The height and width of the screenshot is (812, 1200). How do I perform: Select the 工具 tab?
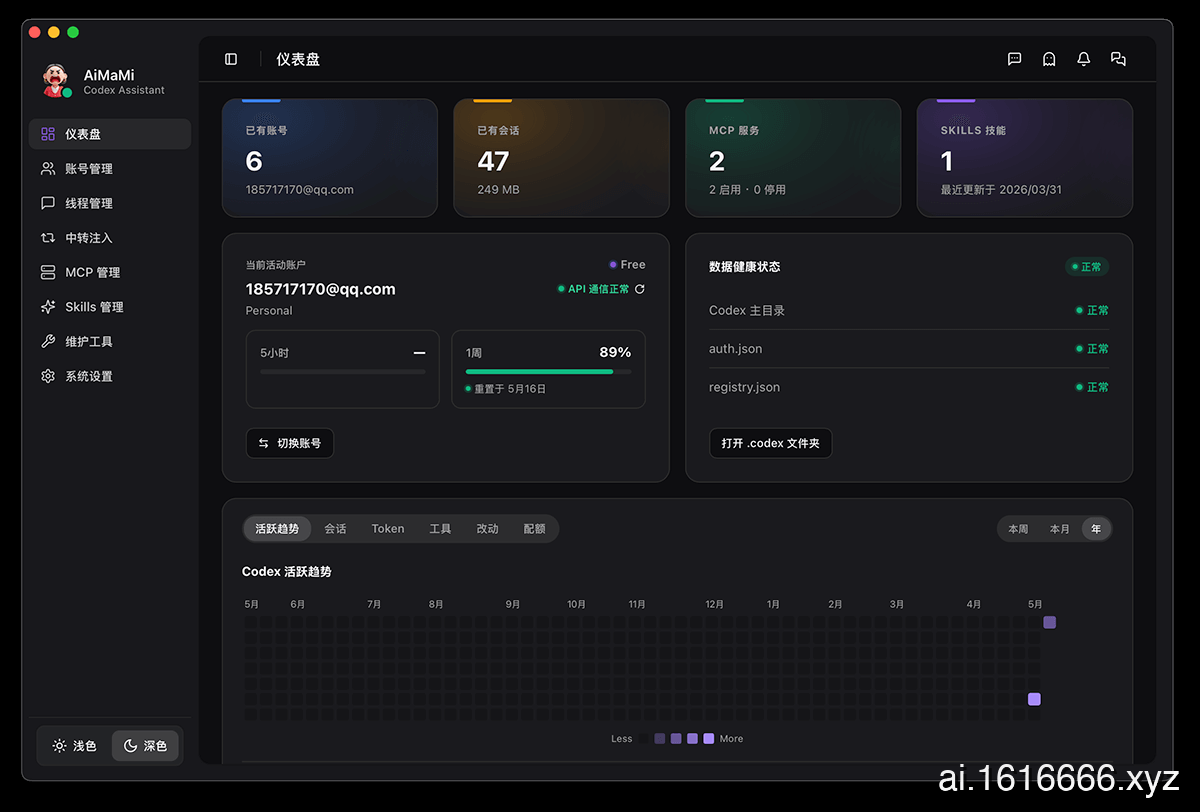[440, 529]
